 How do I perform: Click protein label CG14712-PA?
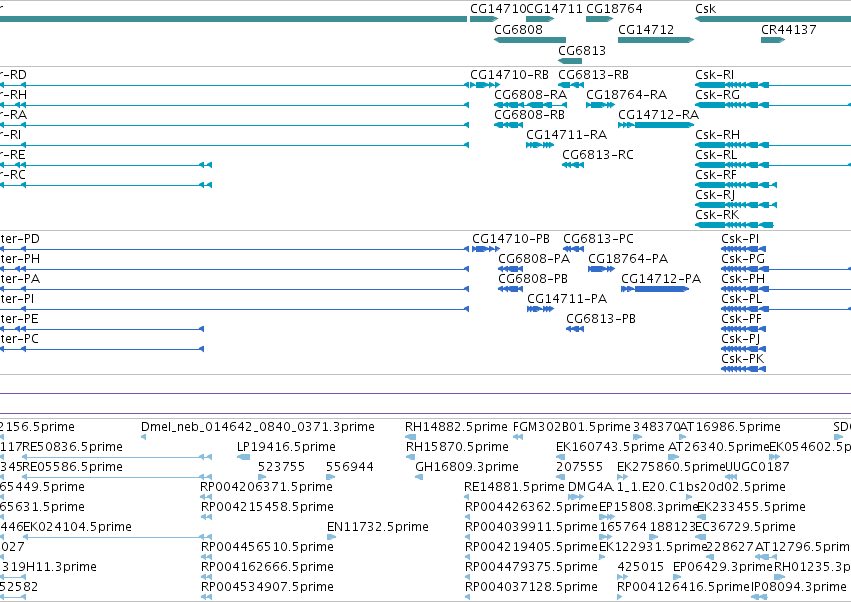point(661,280)
